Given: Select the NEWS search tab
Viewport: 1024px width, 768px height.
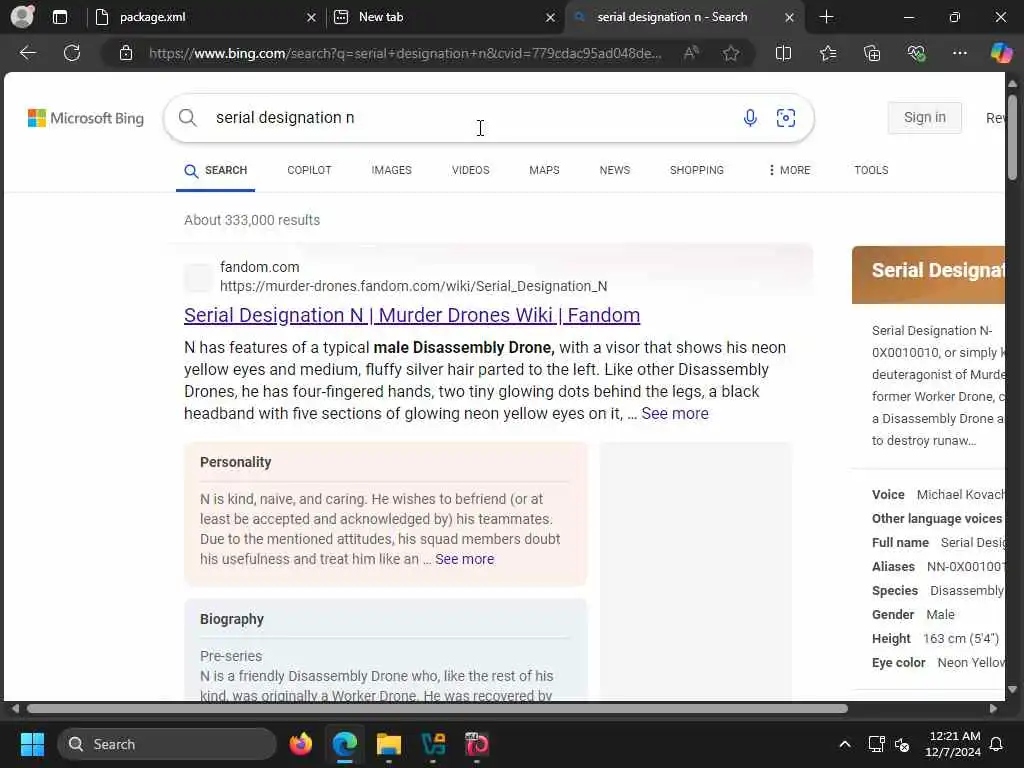Looking at the screenshot, I should [615, 170].
